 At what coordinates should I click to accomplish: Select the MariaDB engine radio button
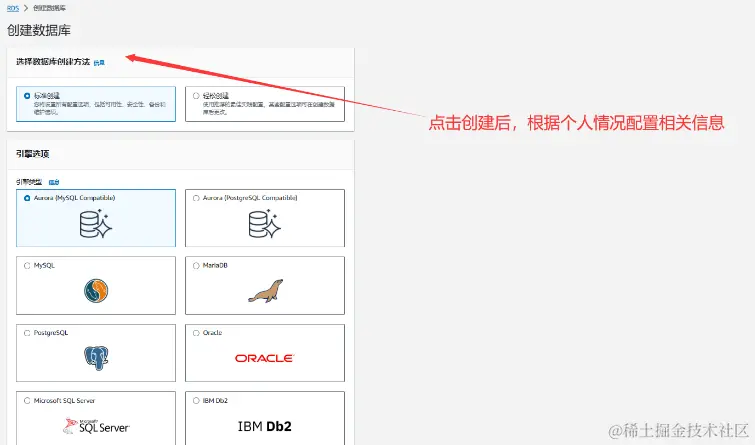[196, 265]
